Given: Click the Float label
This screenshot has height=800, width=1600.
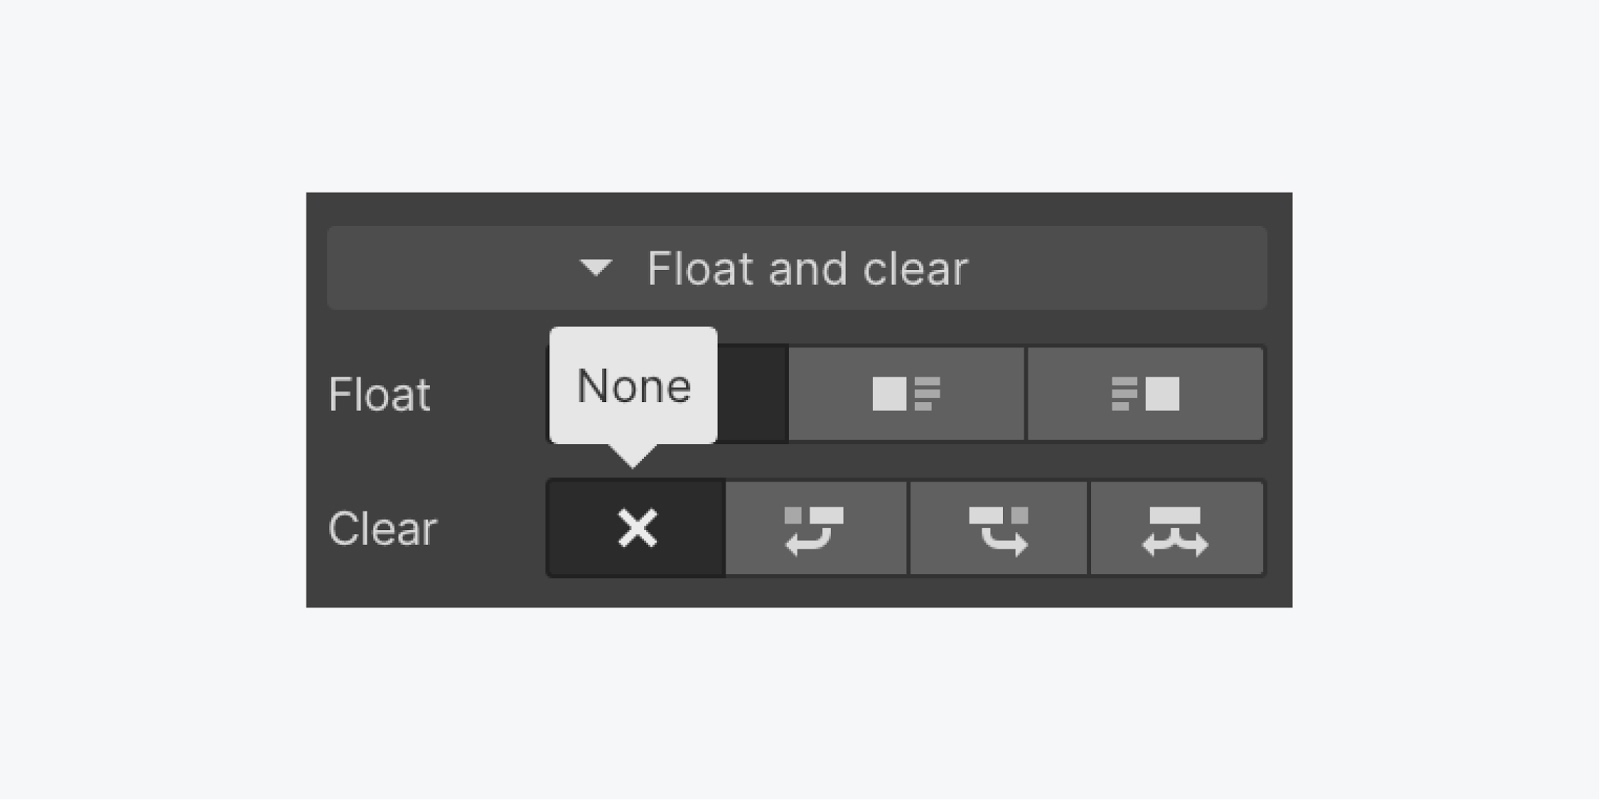Looking at the screenshot, I should [379, 394].
